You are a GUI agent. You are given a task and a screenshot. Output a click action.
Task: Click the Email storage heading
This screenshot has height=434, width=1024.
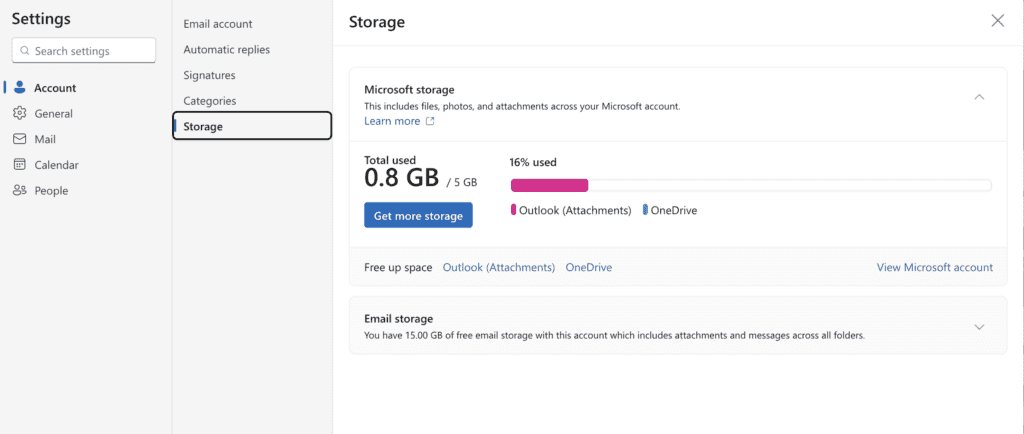point(398,318)
